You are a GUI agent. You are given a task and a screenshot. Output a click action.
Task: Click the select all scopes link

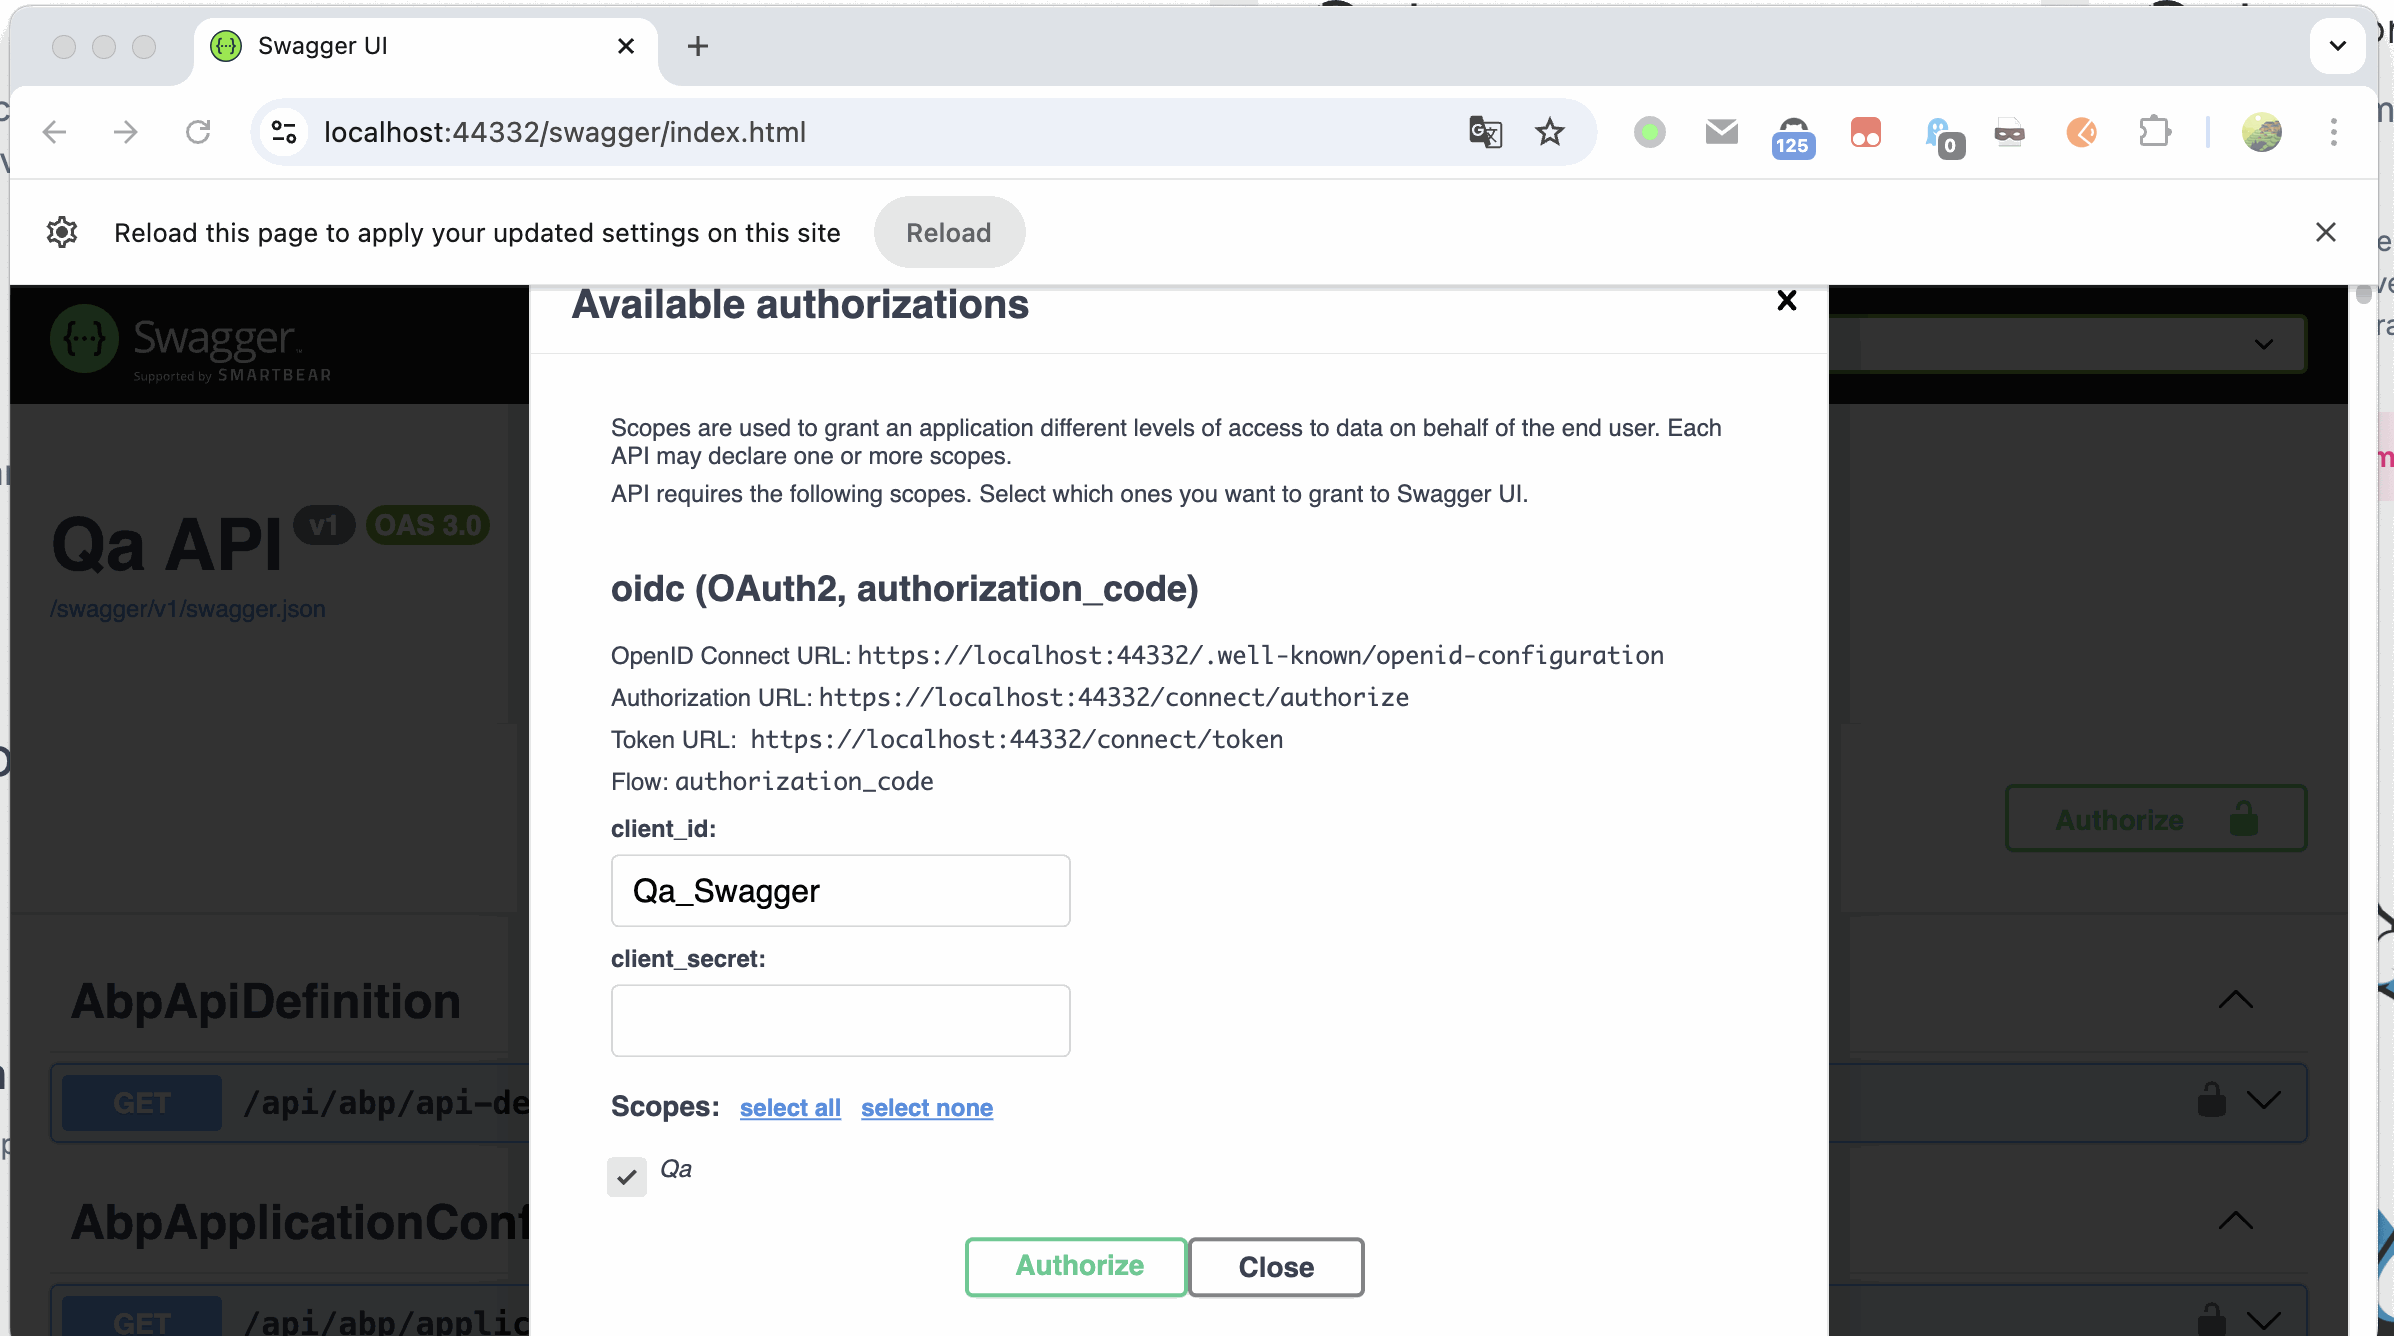click(790, 1108)
